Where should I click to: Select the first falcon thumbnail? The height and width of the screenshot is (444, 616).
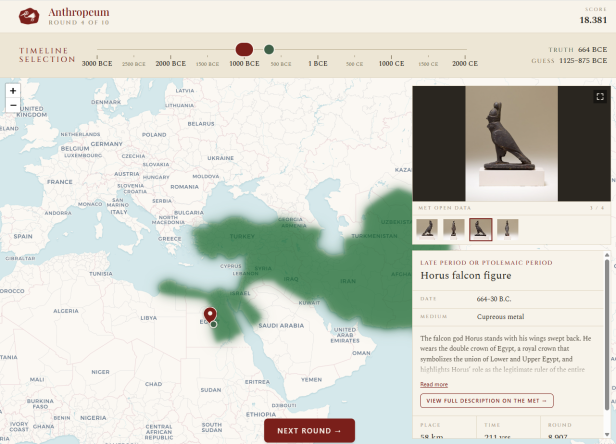point(427,229)
